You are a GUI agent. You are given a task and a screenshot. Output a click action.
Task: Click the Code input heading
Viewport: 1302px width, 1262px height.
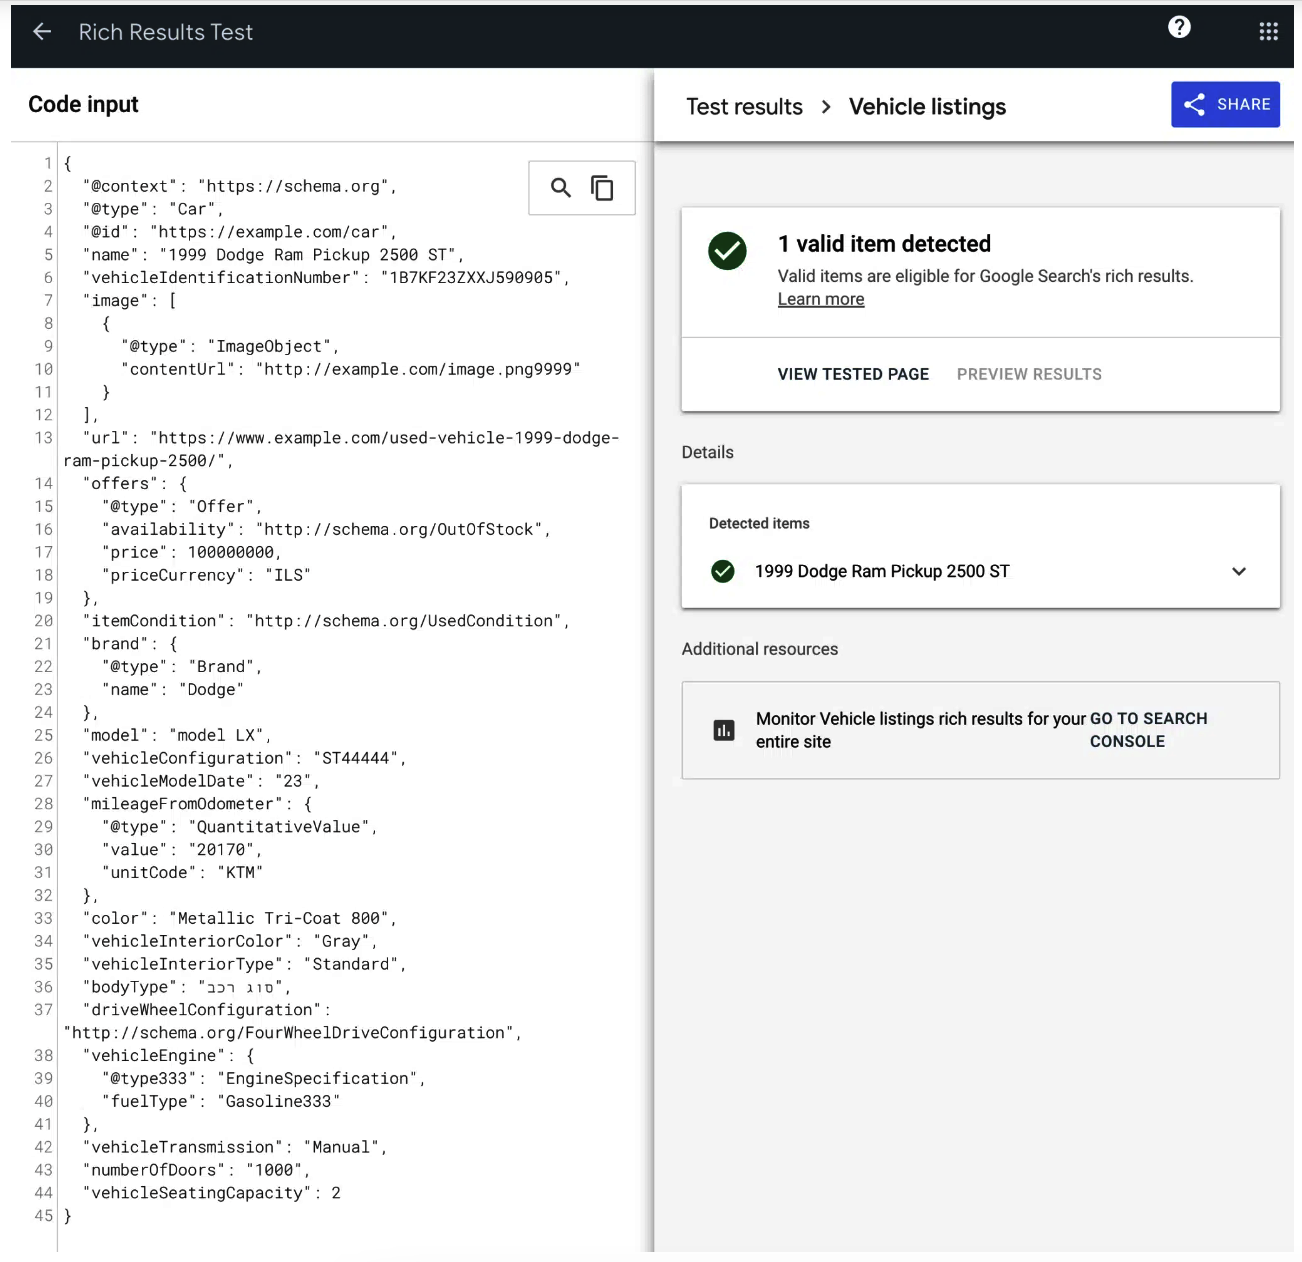click(83, 104)
